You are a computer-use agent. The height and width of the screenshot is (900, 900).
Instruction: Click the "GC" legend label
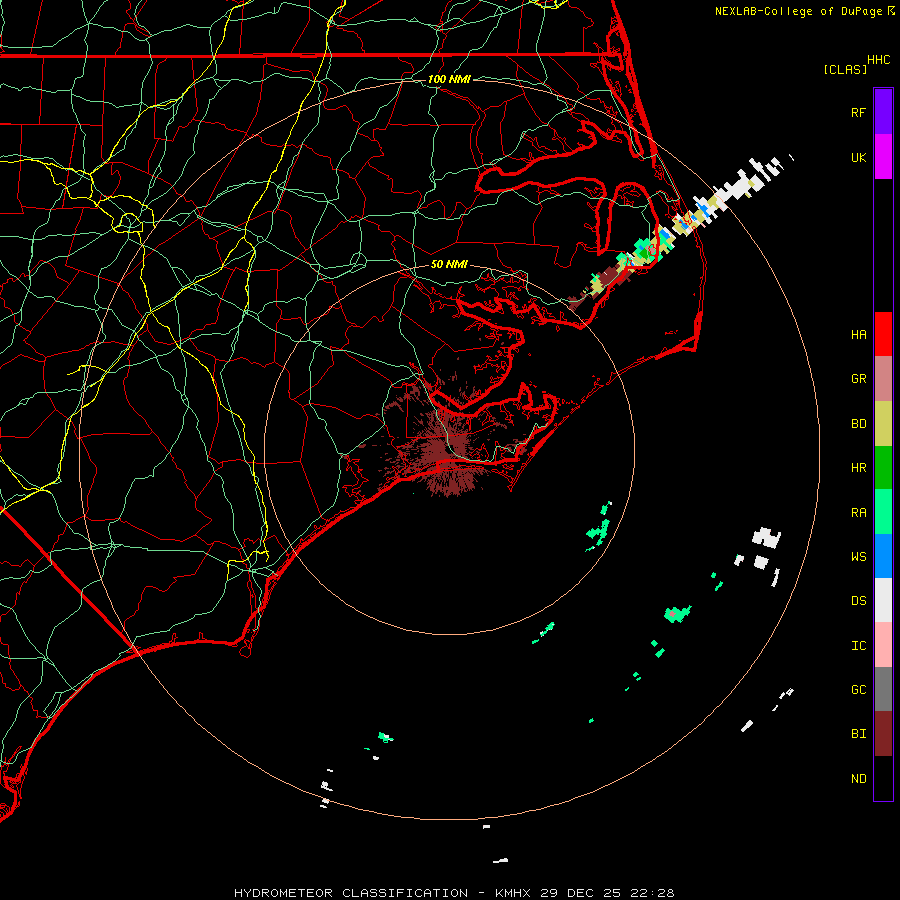point(858,690)
